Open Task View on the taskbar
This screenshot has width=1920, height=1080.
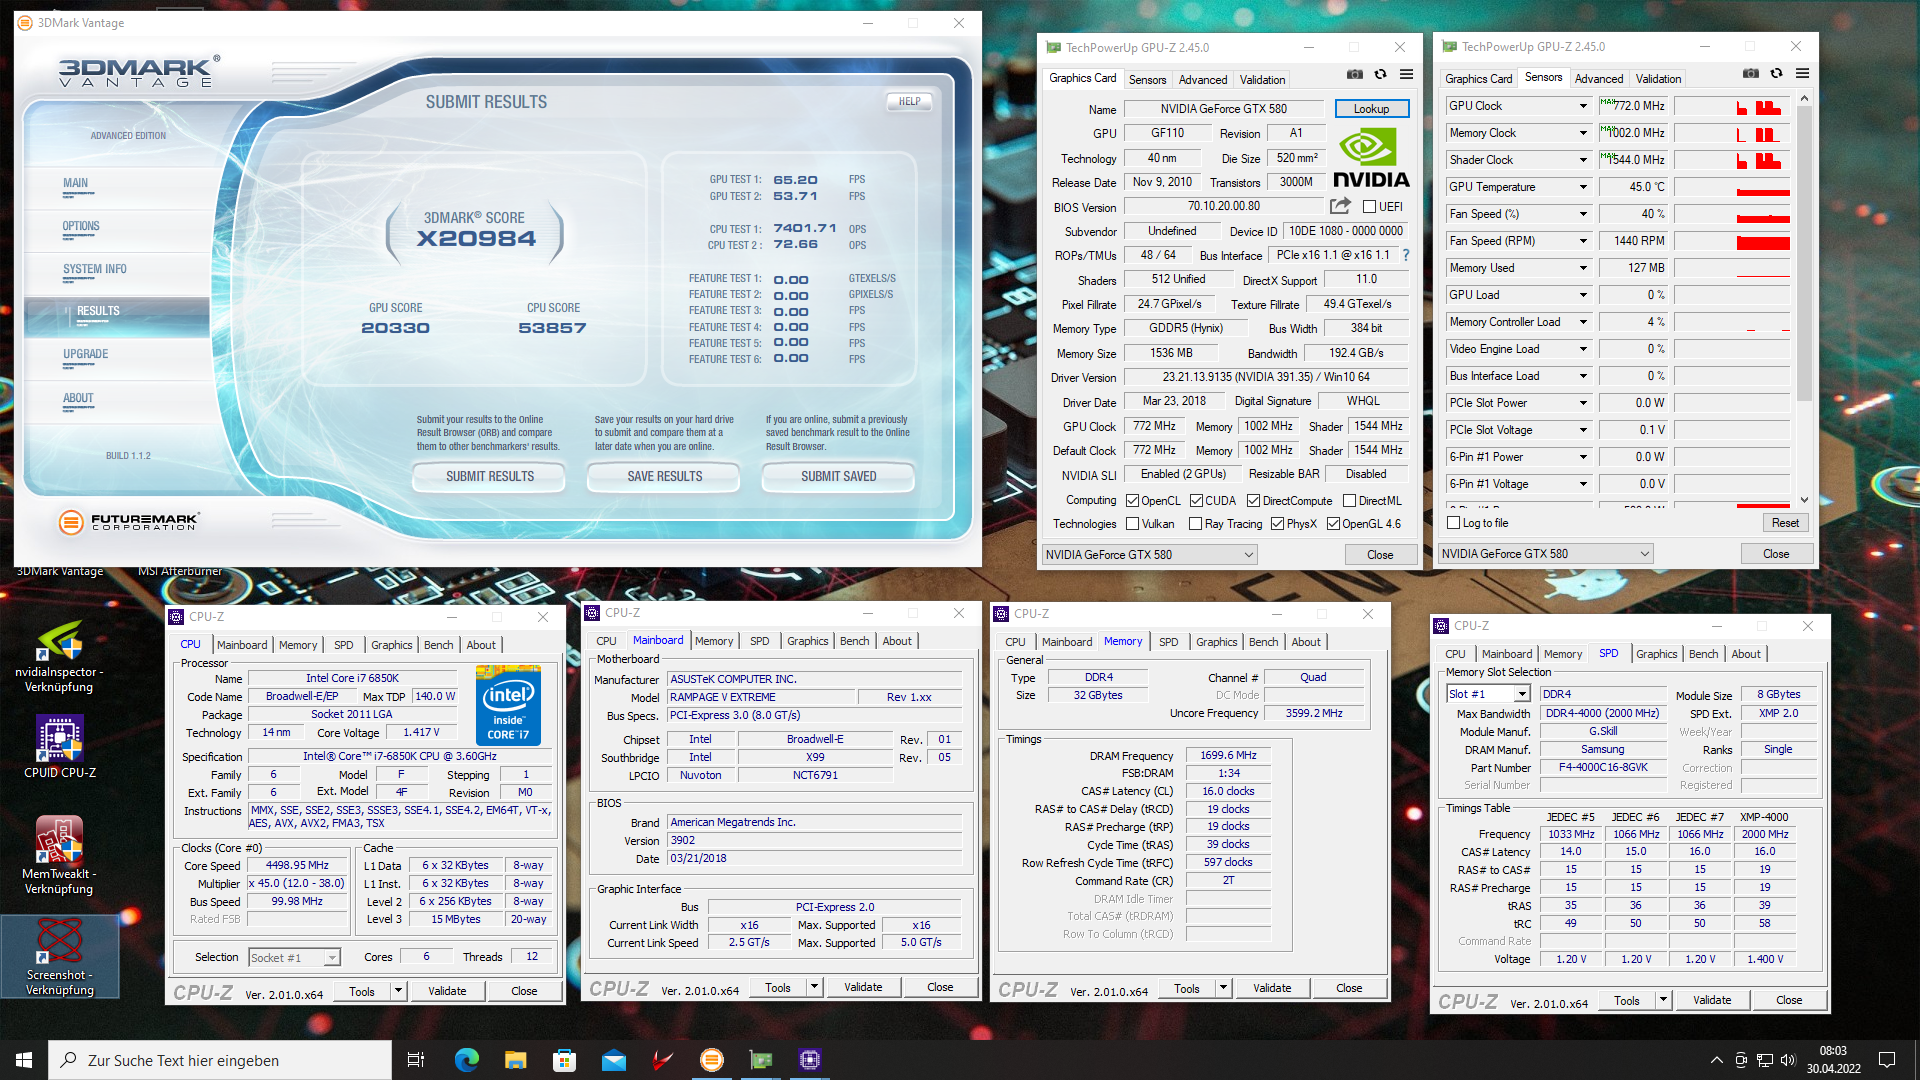click(x=416, y=1060)
